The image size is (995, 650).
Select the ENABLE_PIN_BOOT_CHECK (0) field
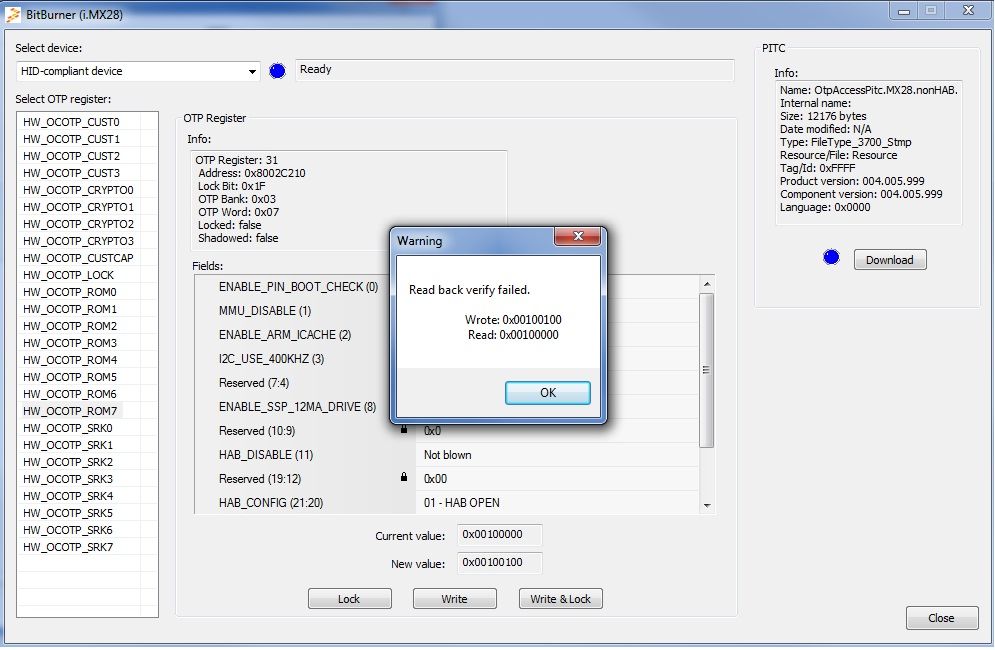pos(298,287)
